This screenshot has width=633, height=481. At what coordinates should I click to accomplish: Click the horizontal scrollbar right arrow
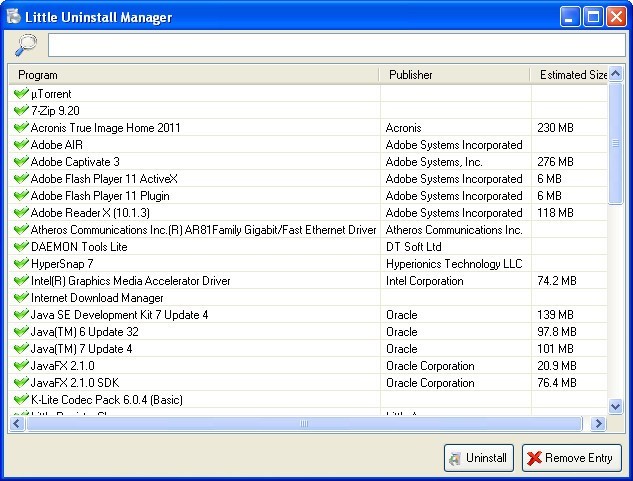tap(598, 424)
